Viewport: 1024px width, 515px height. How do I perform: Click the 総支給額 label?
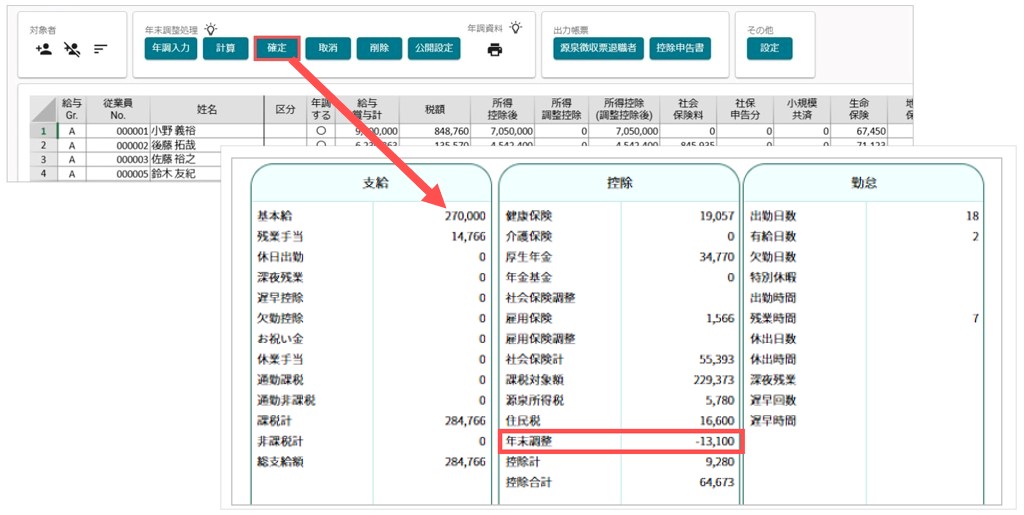[x=280, y=462]
